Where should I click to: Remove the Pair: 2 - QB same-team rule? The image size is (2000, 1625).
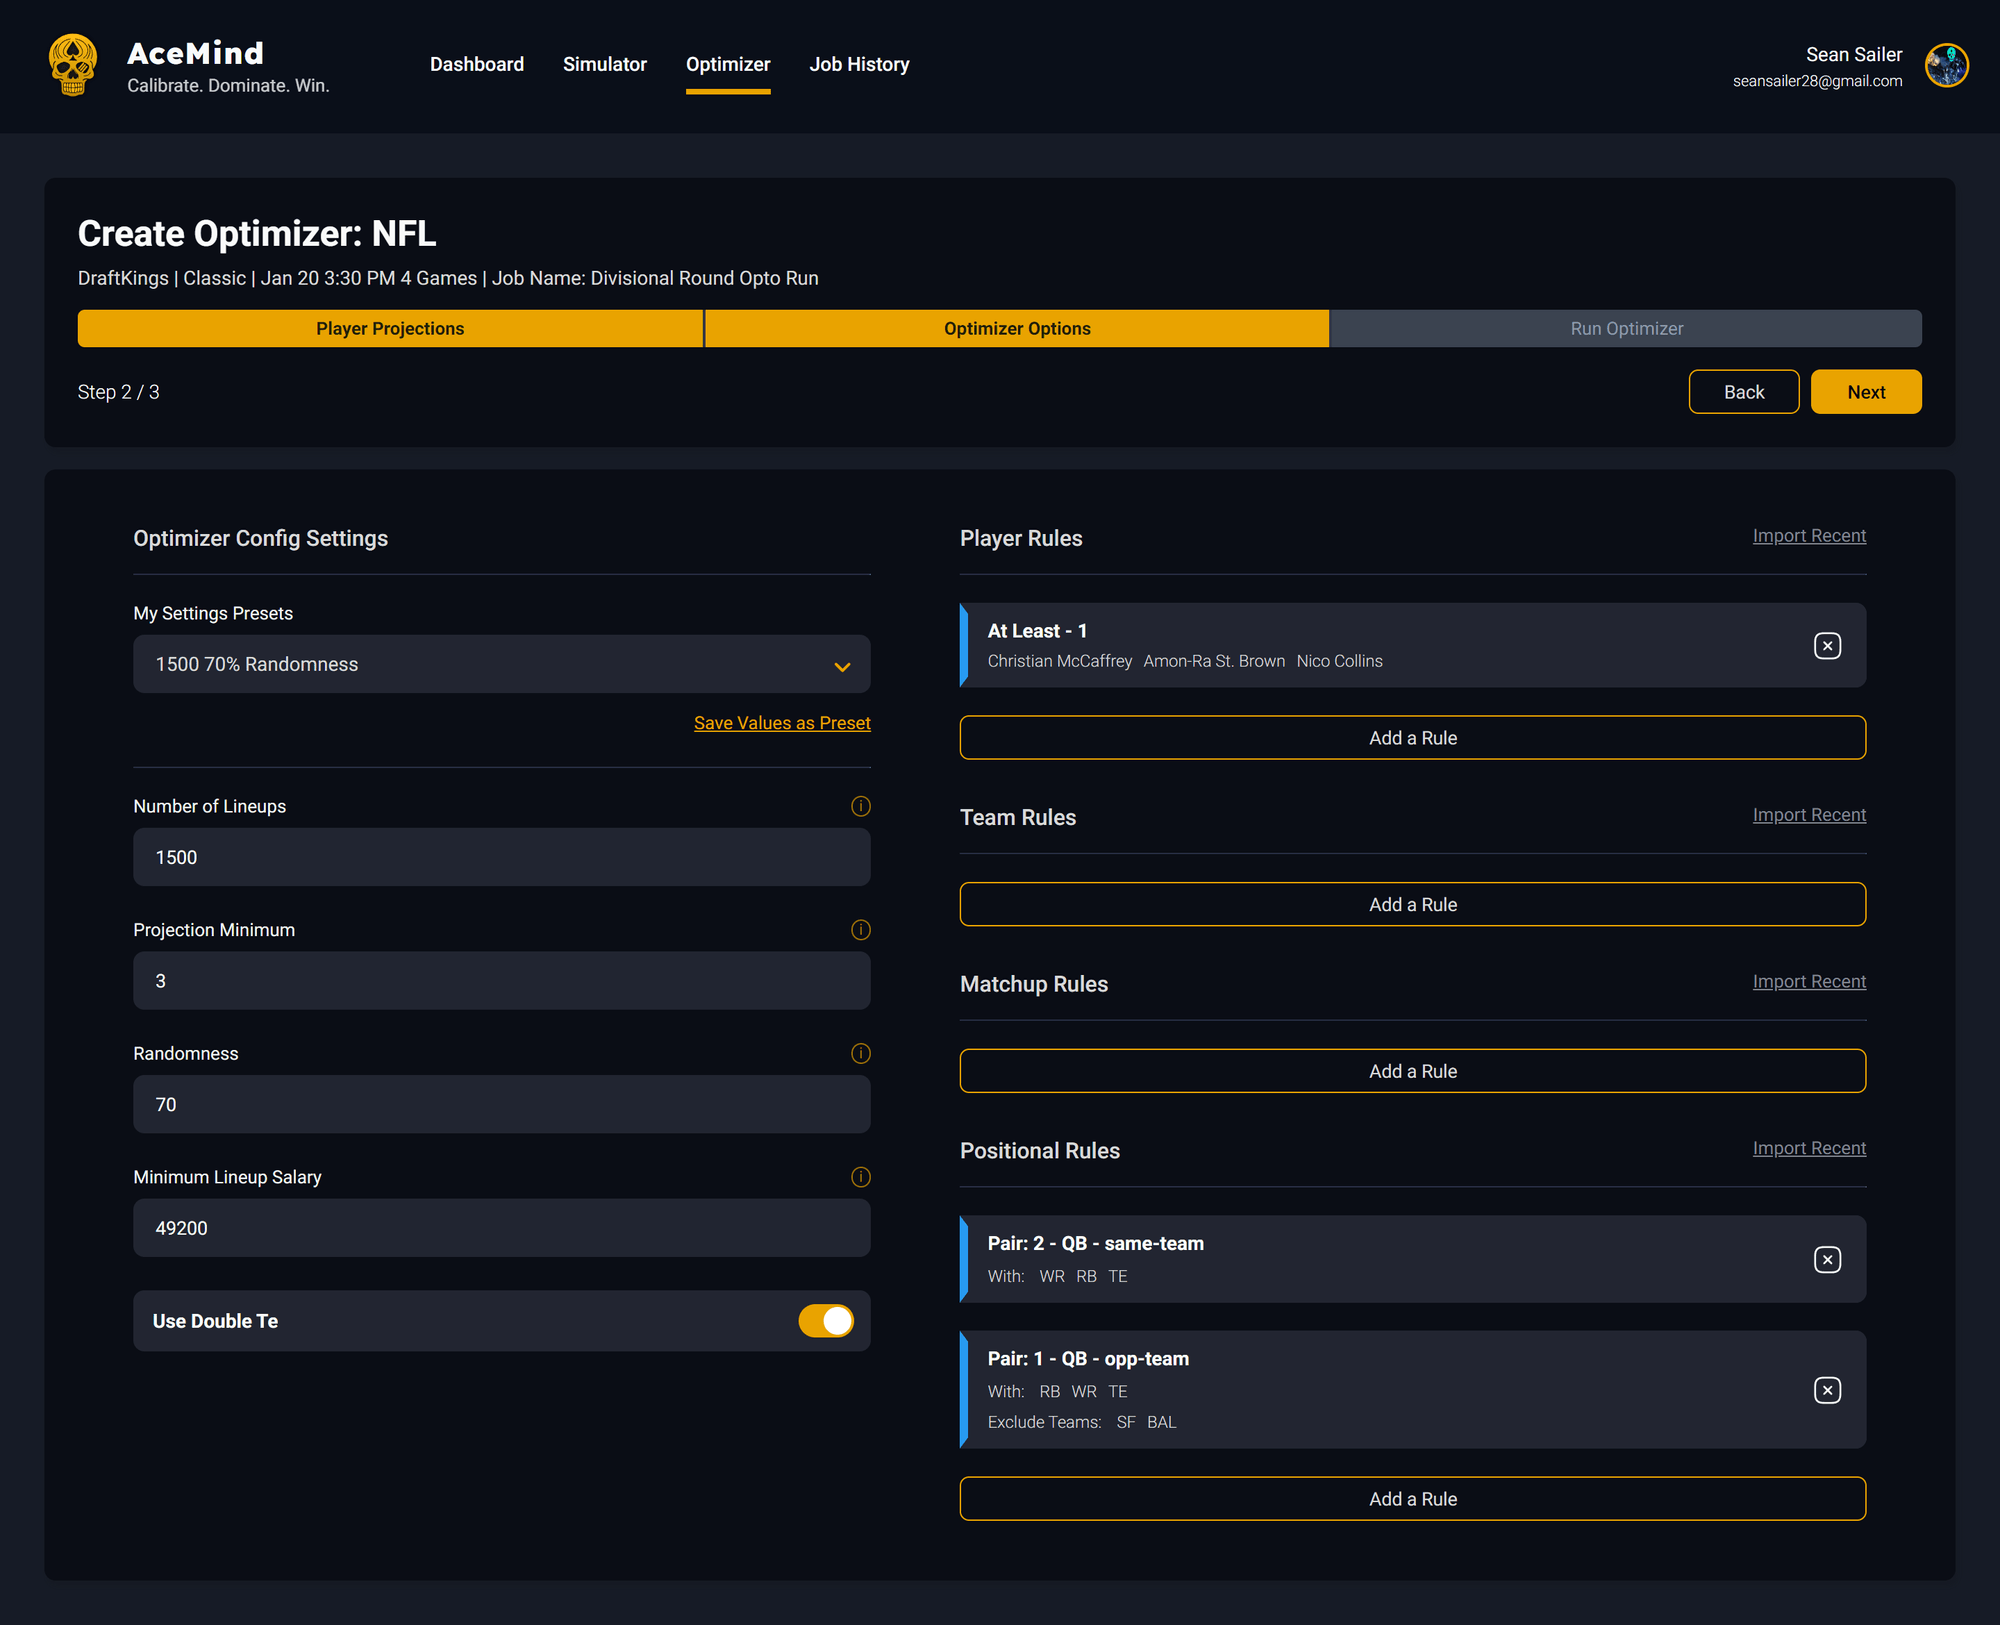tap(1827, 1259)
